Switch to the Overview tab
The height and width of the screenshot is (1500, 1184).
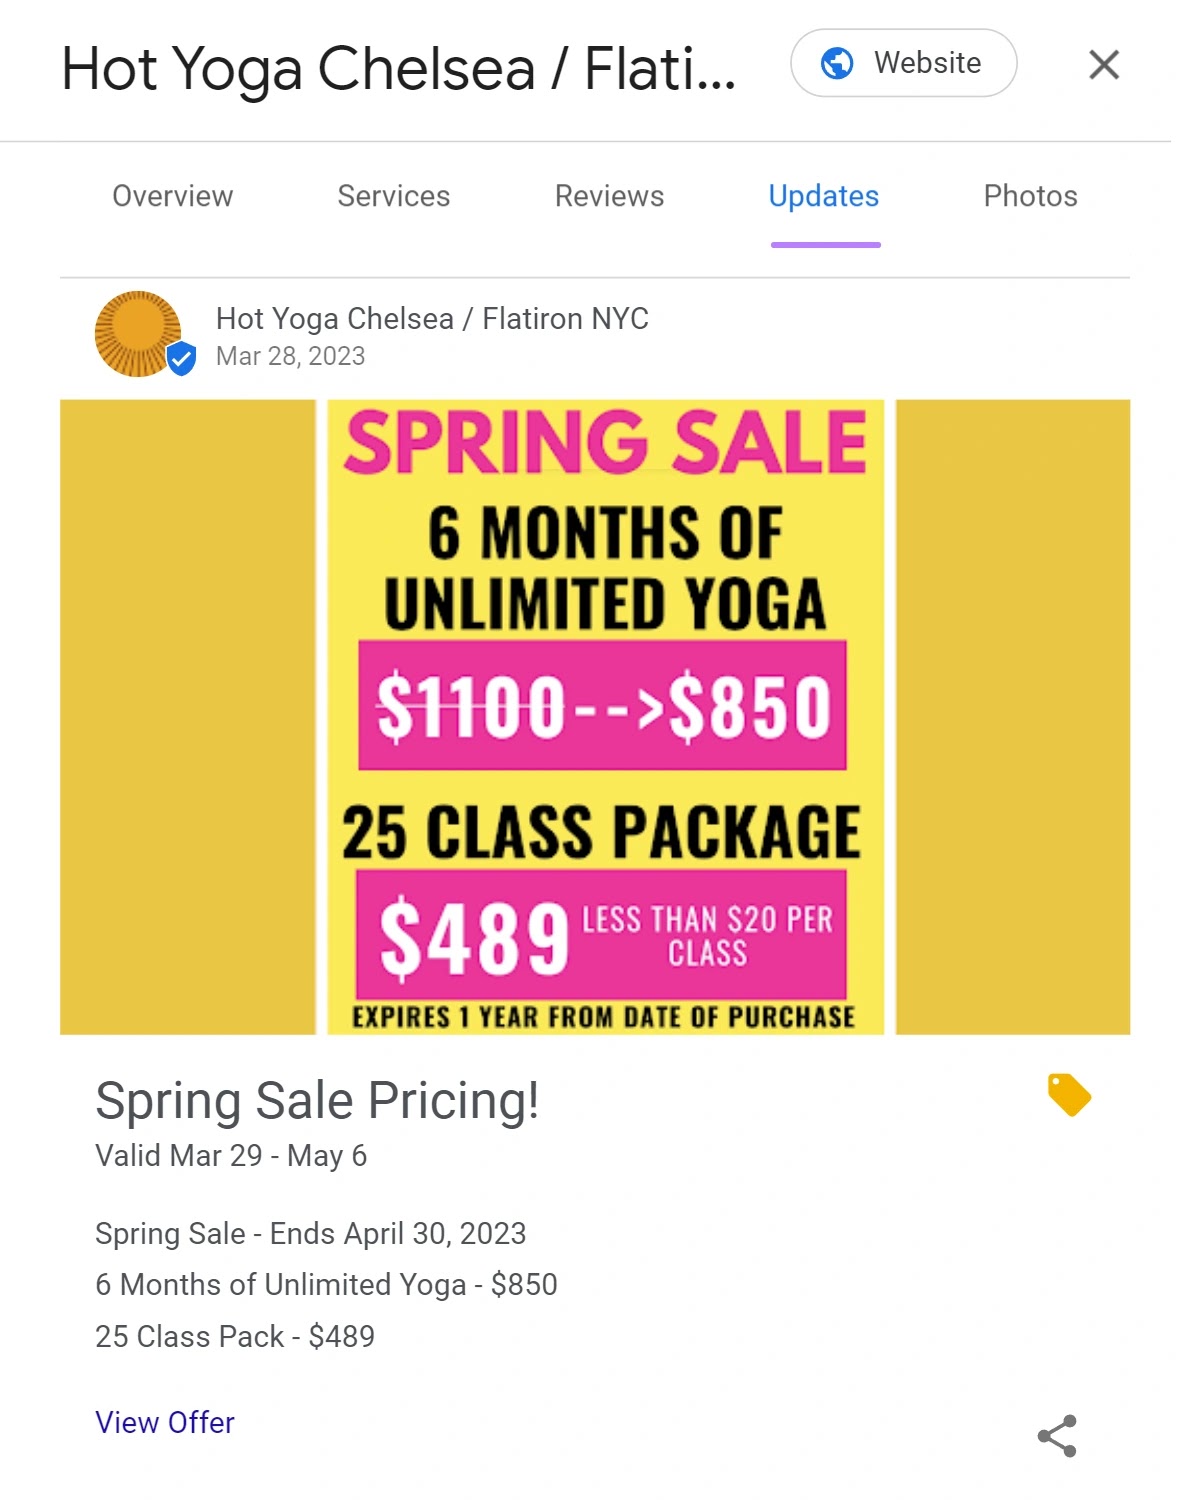pos(172,196)
